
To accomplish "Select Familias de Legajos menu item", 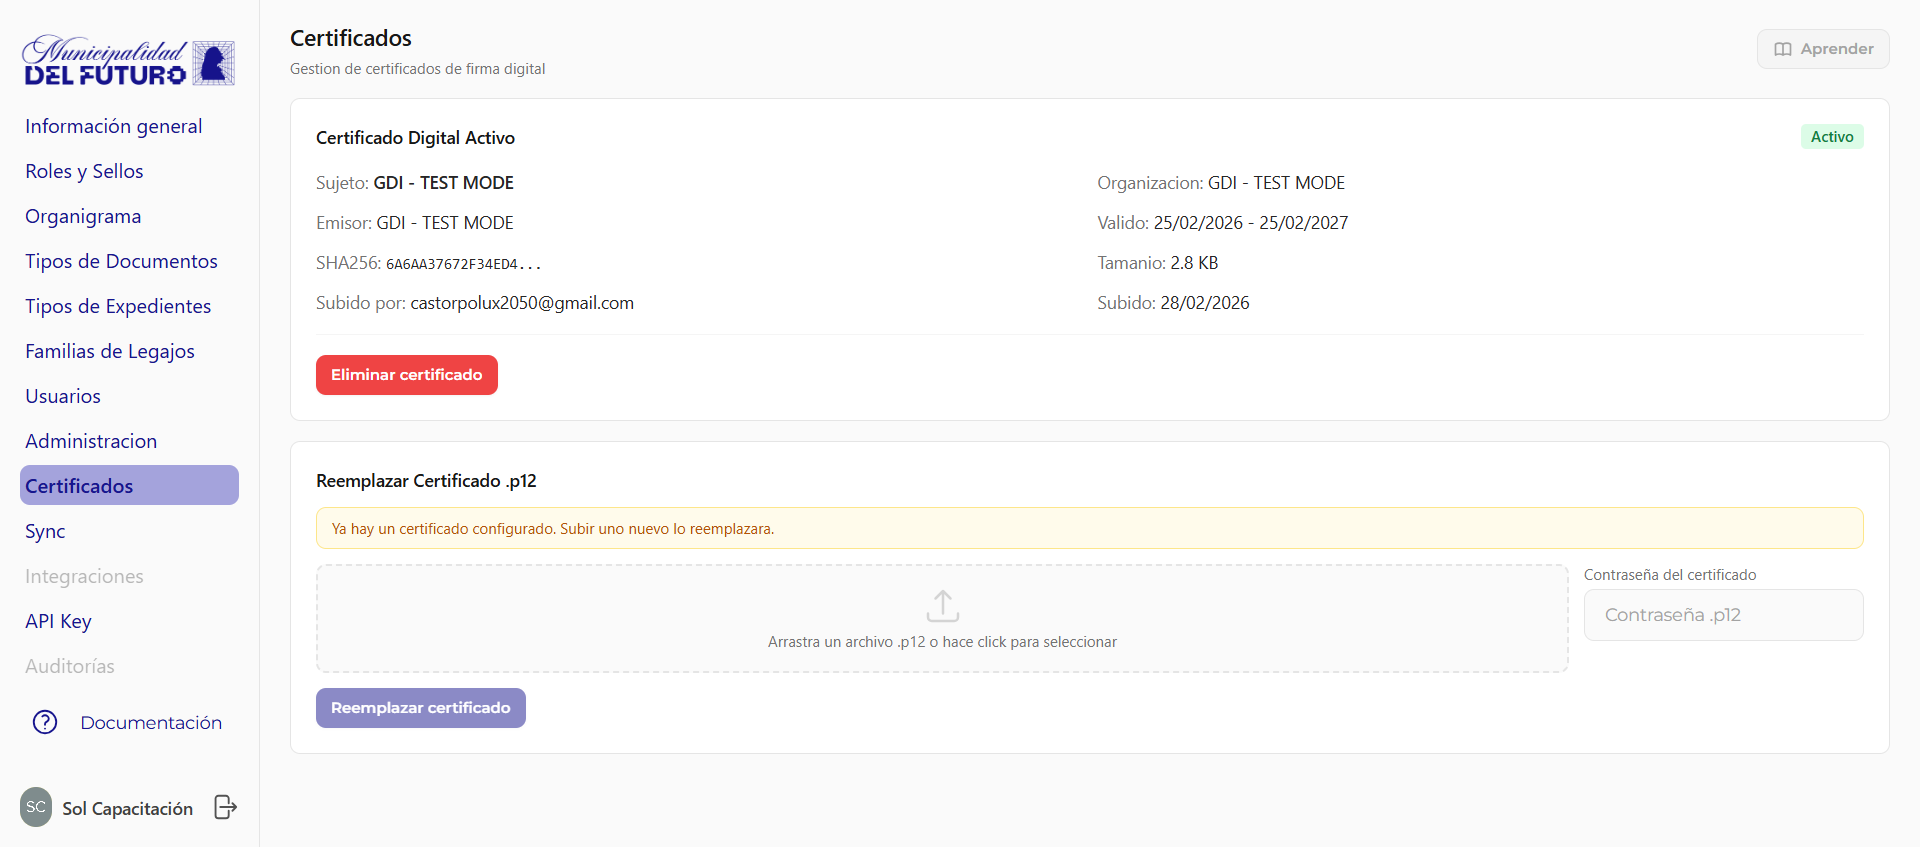I will (x=110, y=351).
